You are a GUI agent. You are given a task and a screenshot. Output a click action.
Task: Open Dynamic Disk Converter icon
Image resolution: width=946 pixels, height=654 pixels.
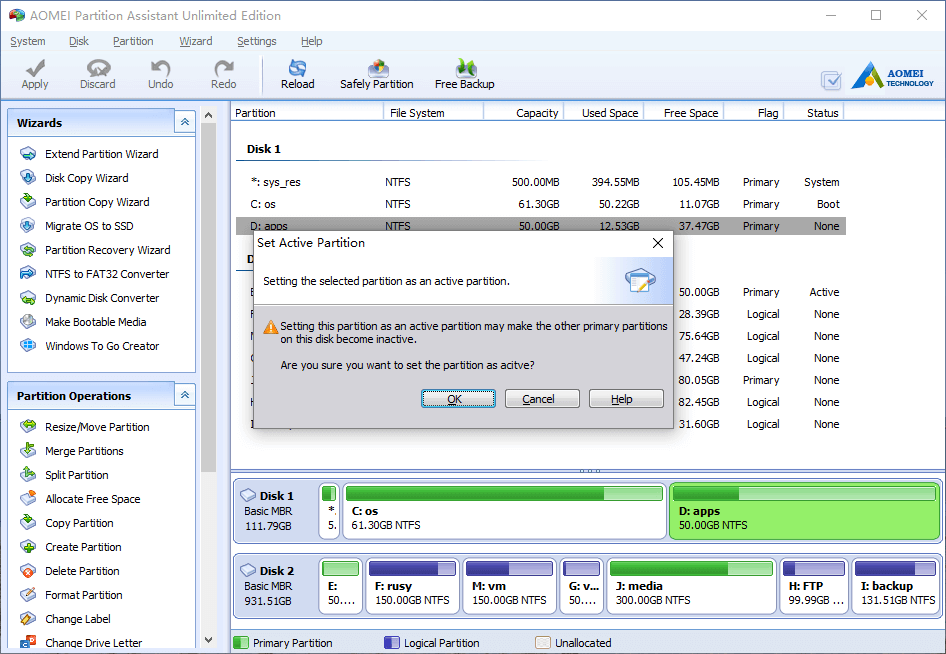click(28, 298)
